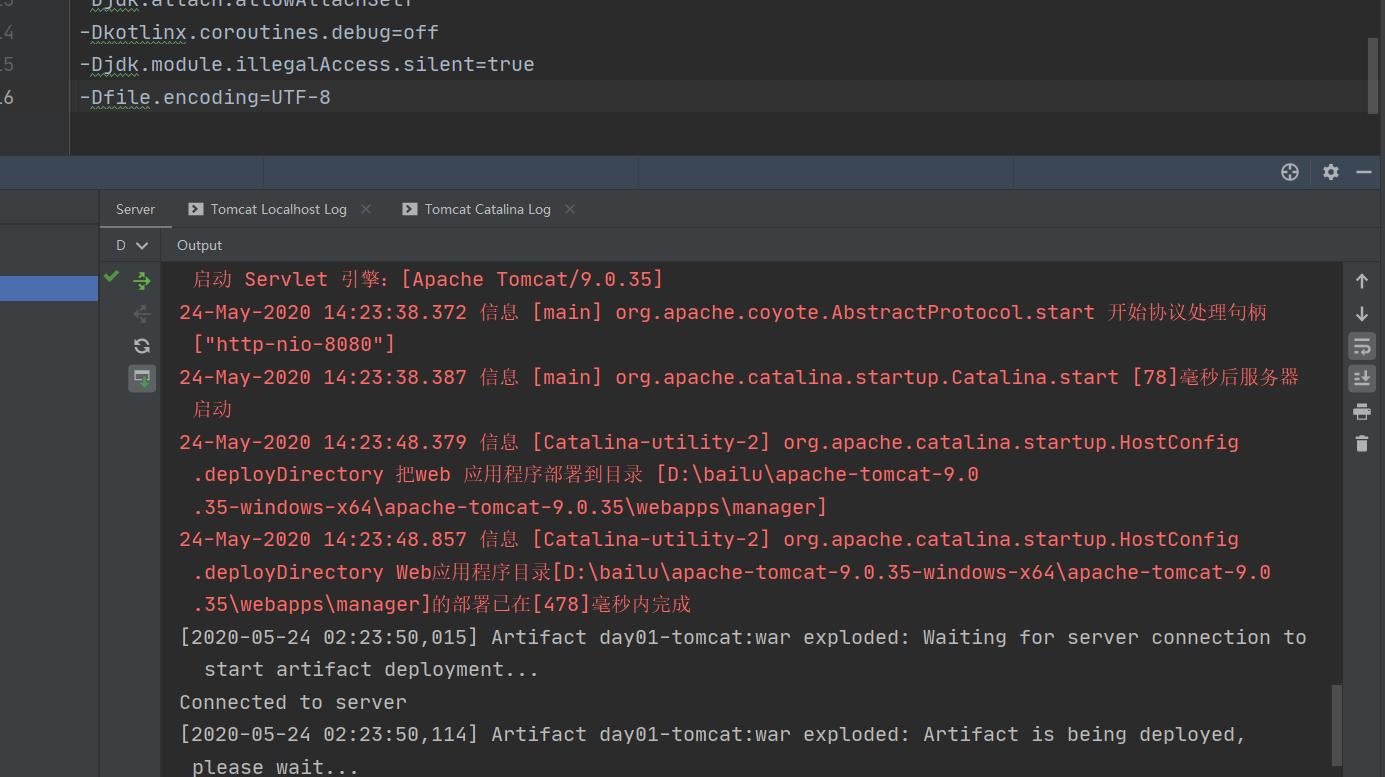The width and height of the screenshot is (1385, 777).
Task: Click the Output header label
Action: pos(199,245)
